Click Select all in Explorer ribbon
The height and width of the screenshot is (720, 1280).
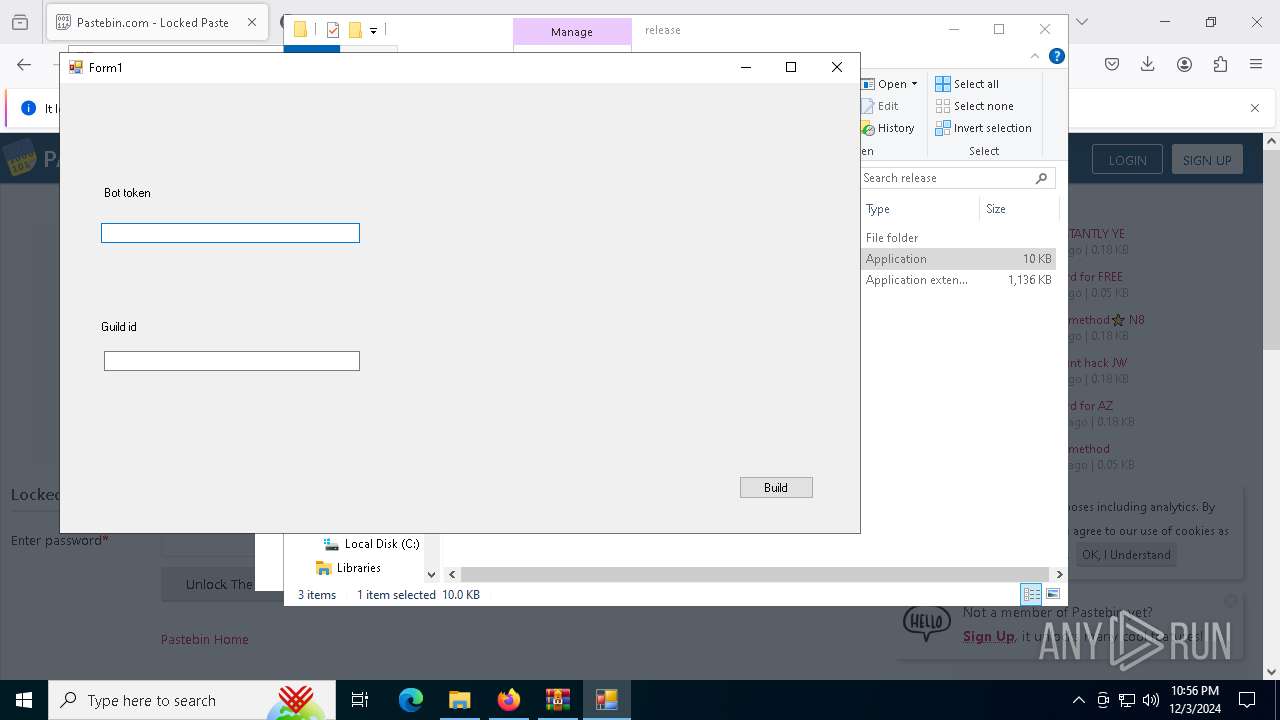[967, 84]
